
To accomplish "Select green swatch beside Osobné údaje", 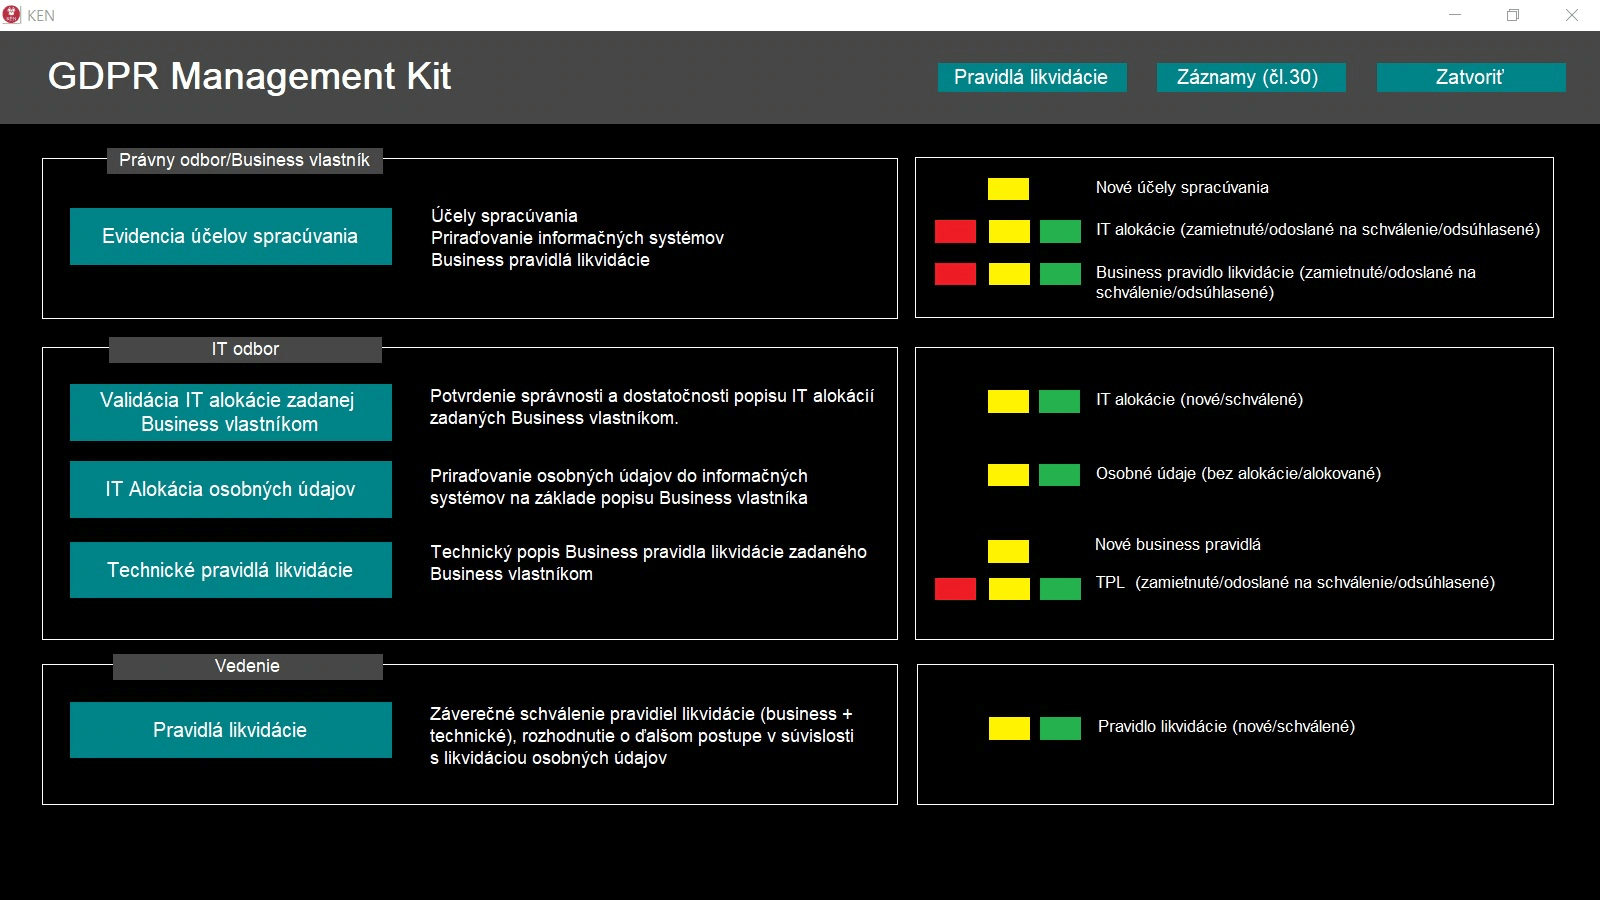I will click(x=1059, y=474).
